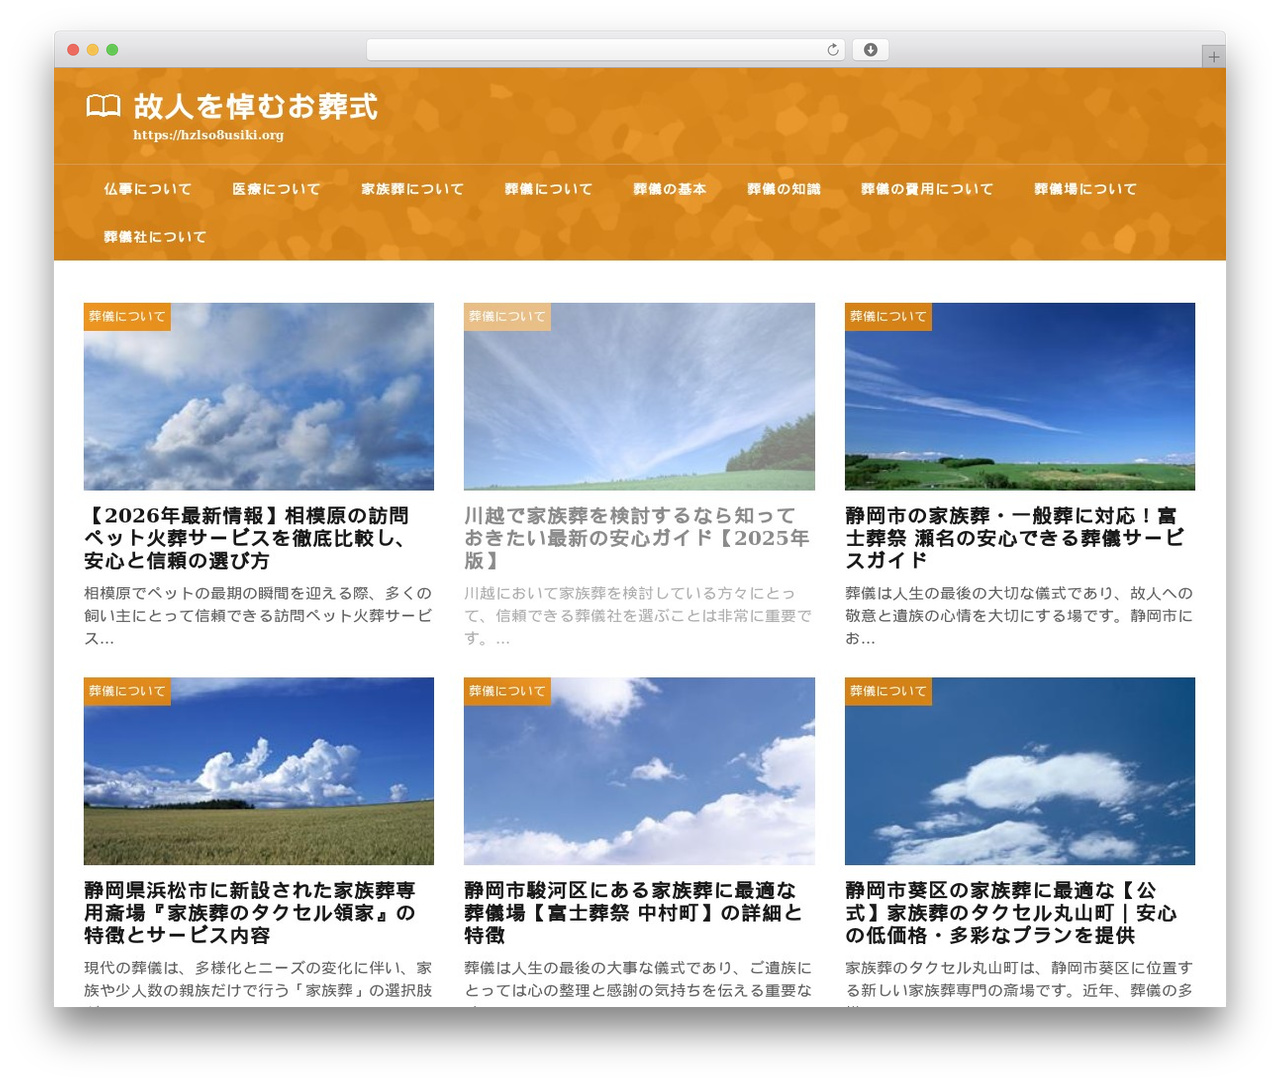Click the thumbnail of the 駿河区 中村町 article
Screen dimensions: 1280x1084
pyautogui.click(x=639, y=771)
